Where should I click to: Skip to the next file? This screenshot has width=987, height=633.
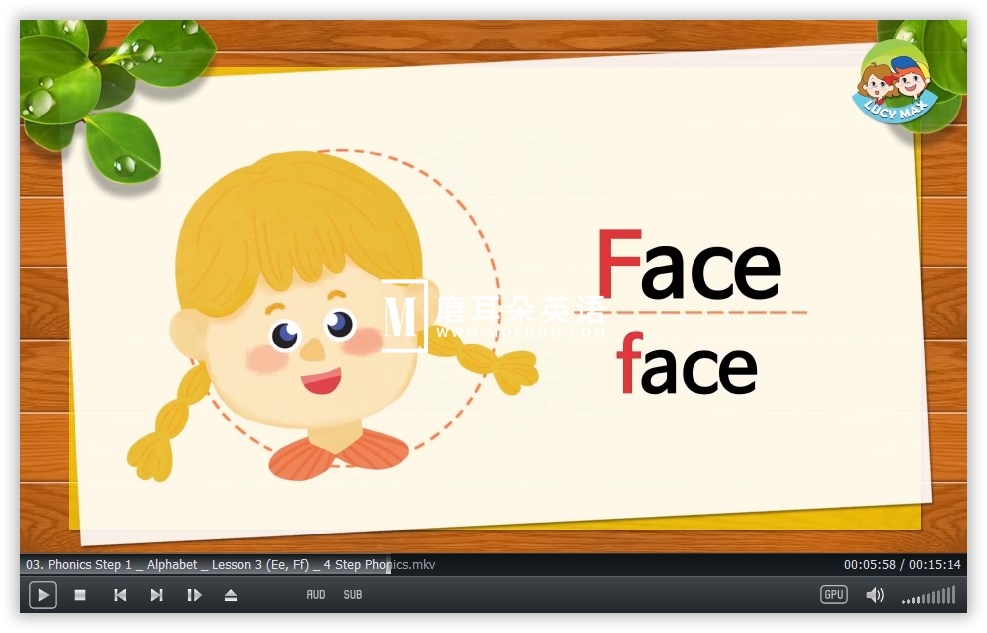(x=156, y=595)
